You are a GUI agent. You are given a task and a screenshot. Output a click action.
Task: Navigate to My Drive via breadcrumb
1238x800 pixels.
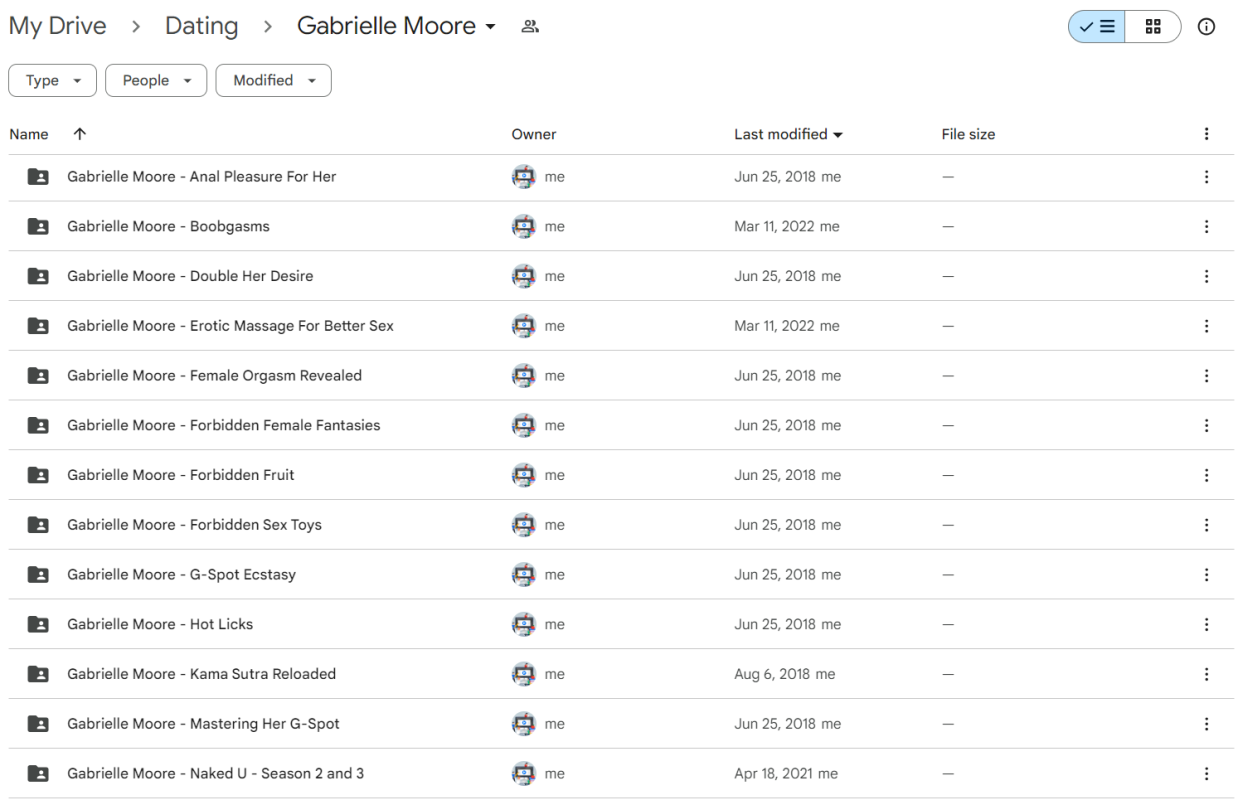coord(57,25)
